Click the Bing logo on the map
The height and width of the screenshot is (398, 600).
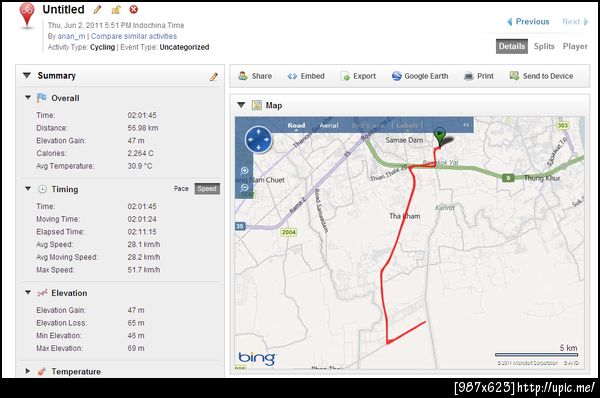click(257, 358)
